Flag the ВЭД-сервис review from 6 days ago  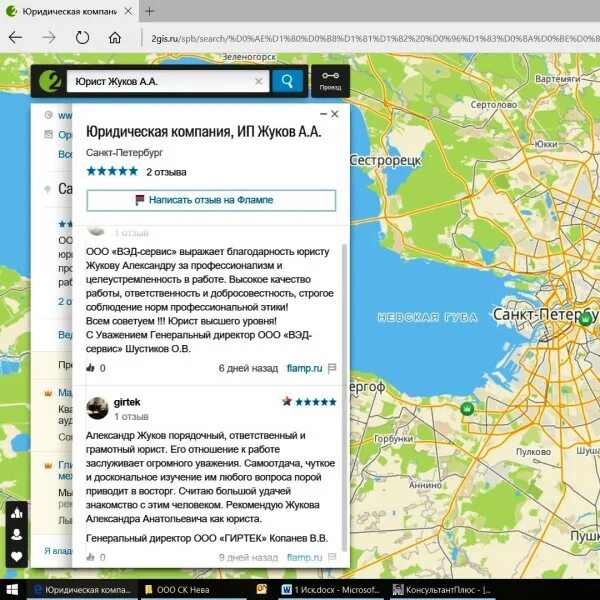tap(332, 368)
